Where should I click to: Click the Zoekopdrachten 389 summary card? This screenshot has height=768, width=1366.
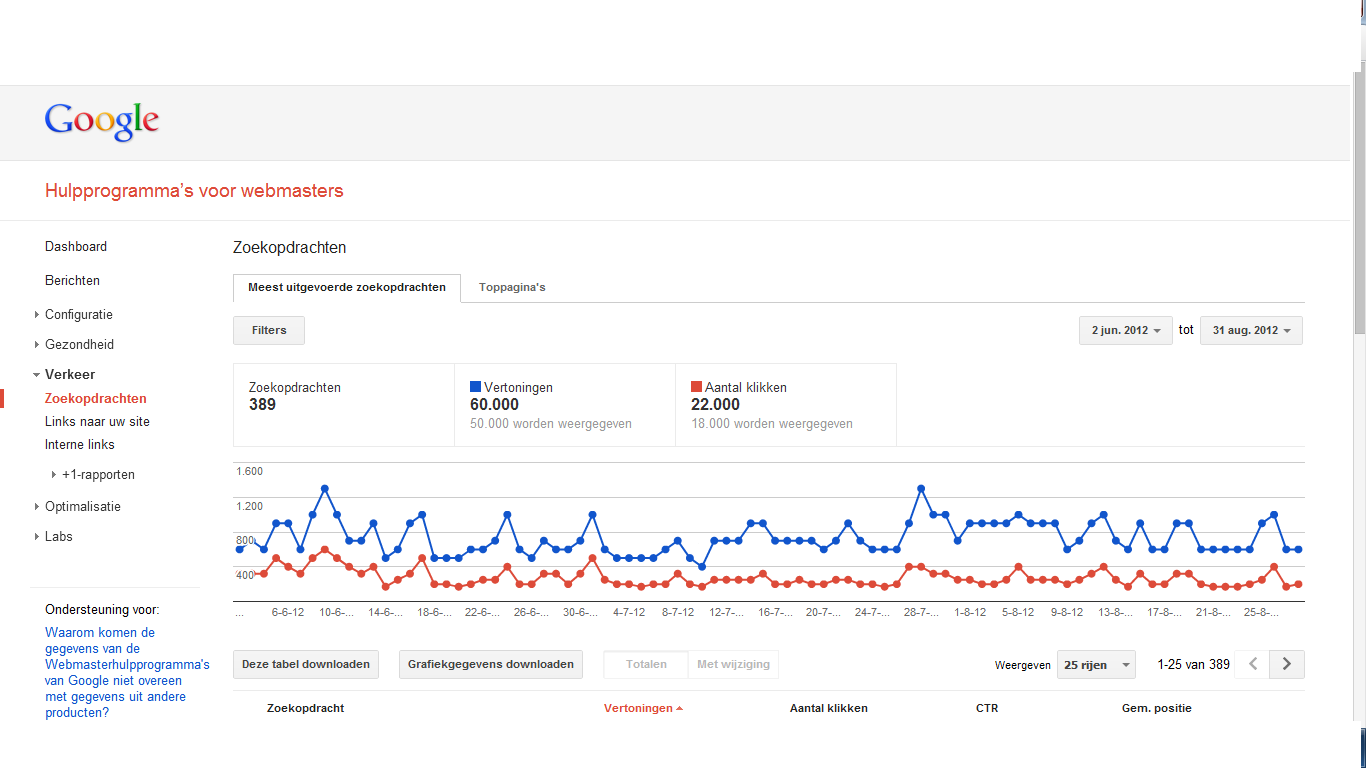point(344,404)
